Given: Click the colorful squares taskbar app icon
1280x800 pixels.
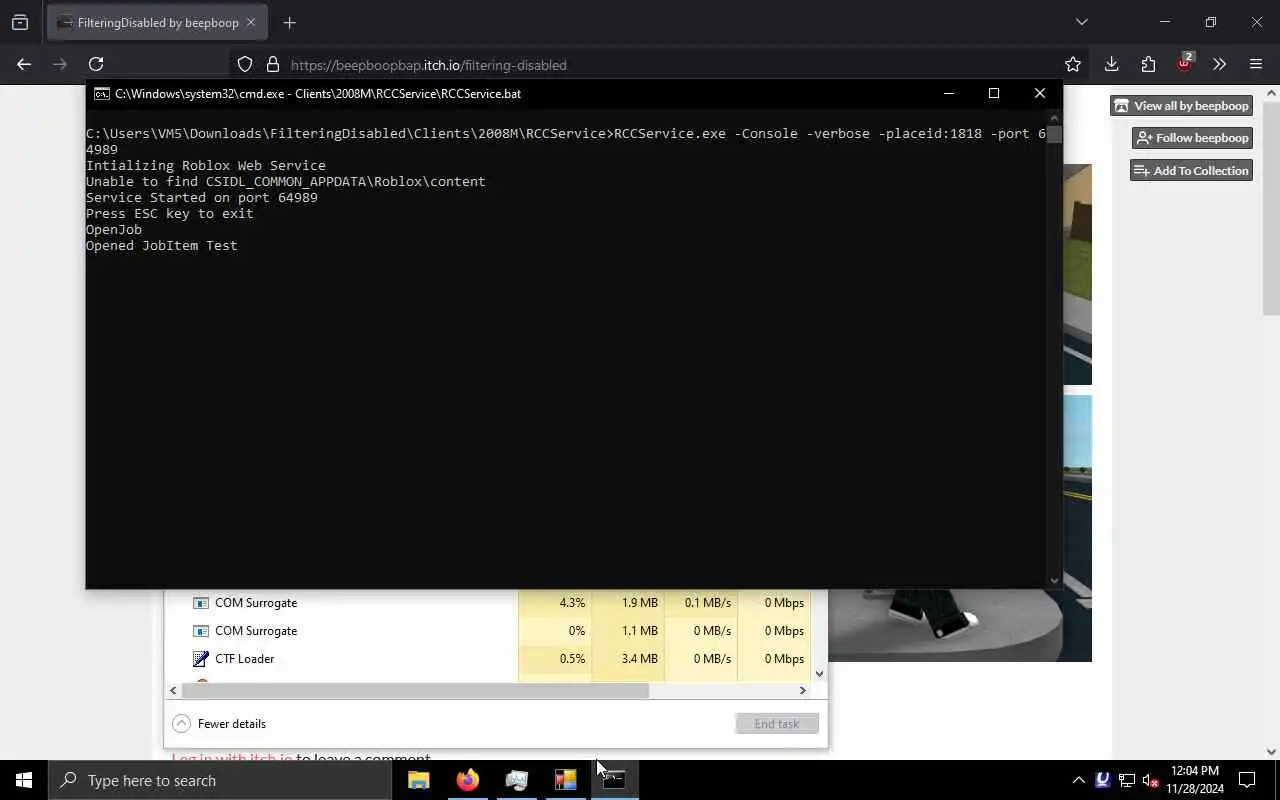Looking at the screenshot, I should tap(566, 780).
